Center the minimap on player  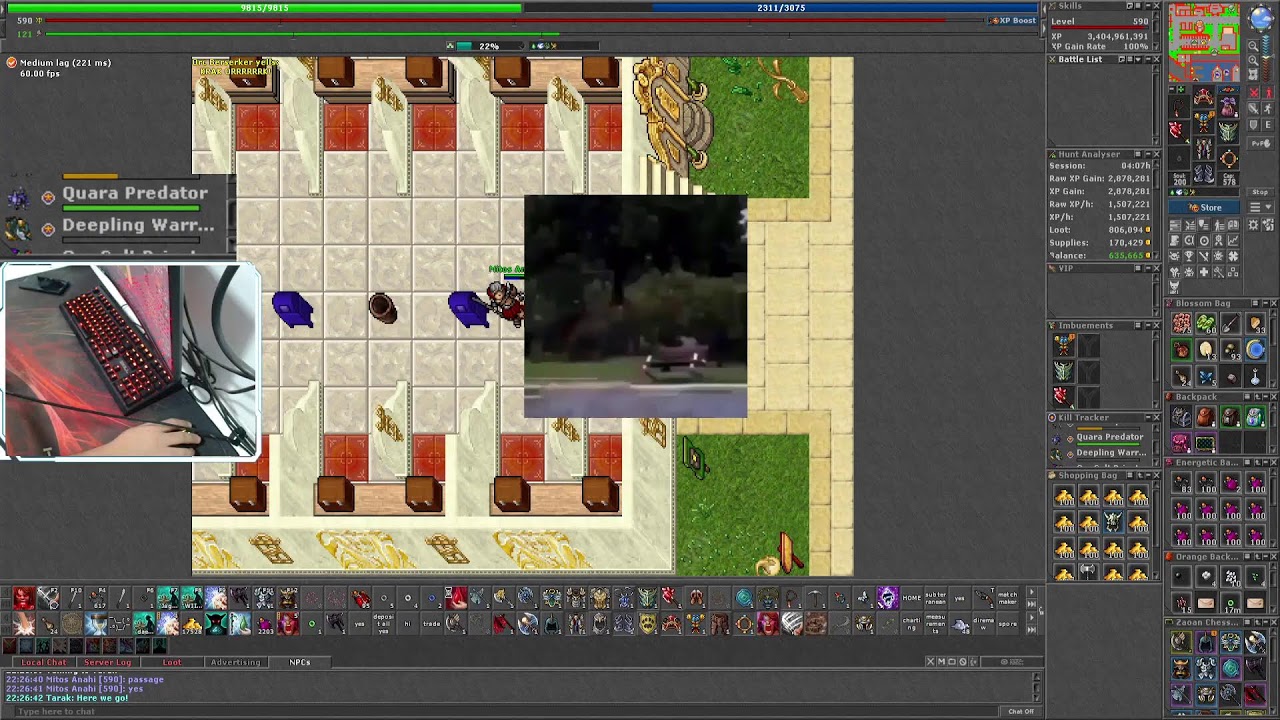[x=1254, y=74]
